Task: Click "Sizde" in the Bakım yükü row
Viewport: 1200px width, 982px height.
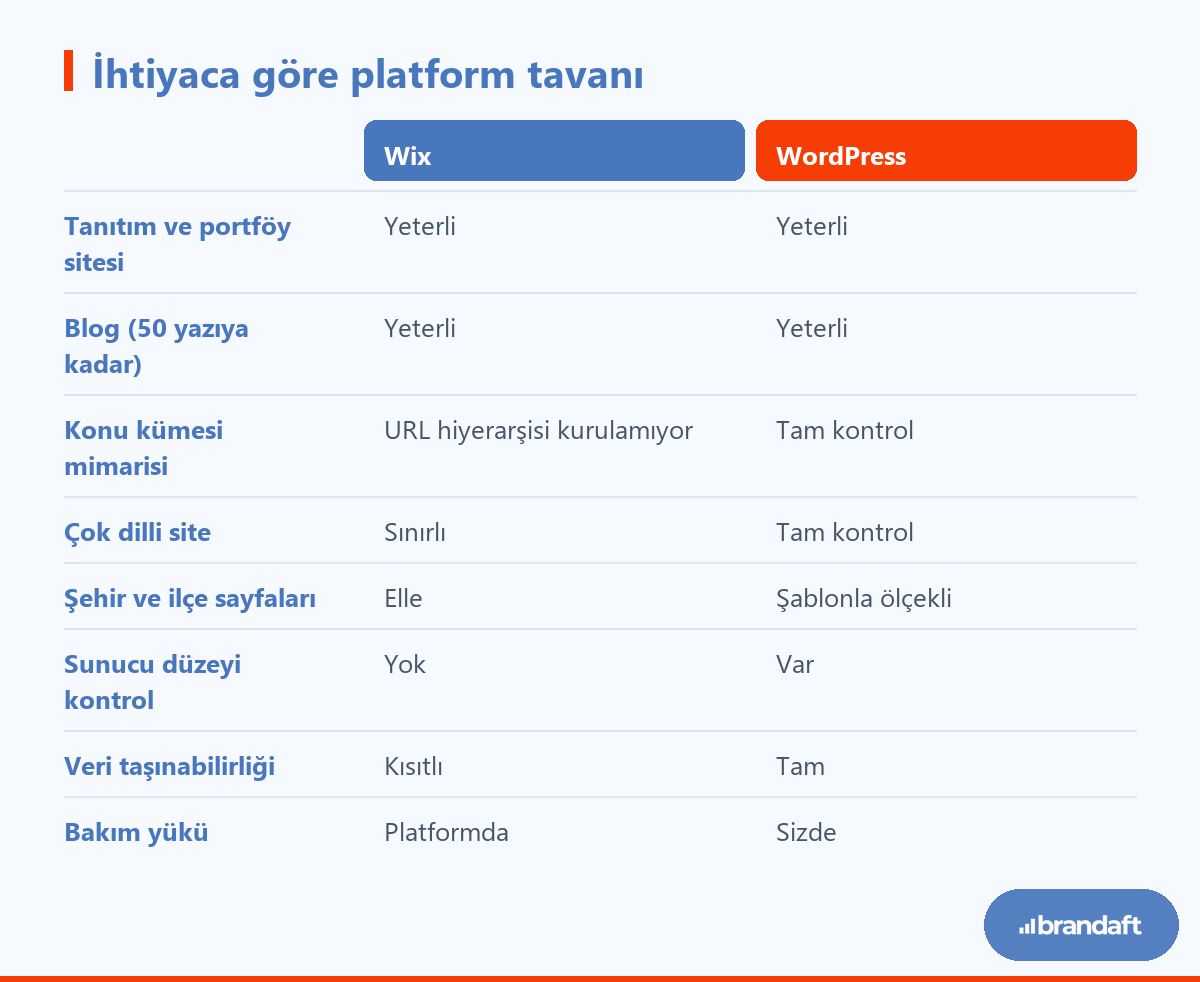Action: (x=806, y=832)
